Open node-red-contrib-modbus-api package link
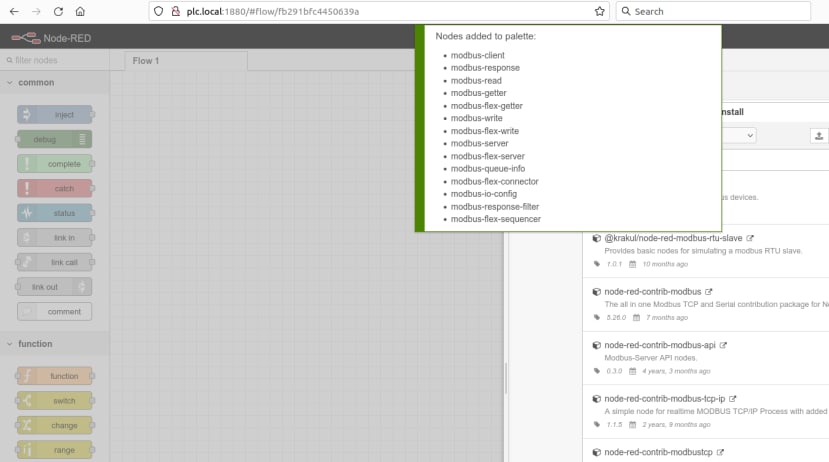Screen dimensions: 829x462 tap(660, 345)
